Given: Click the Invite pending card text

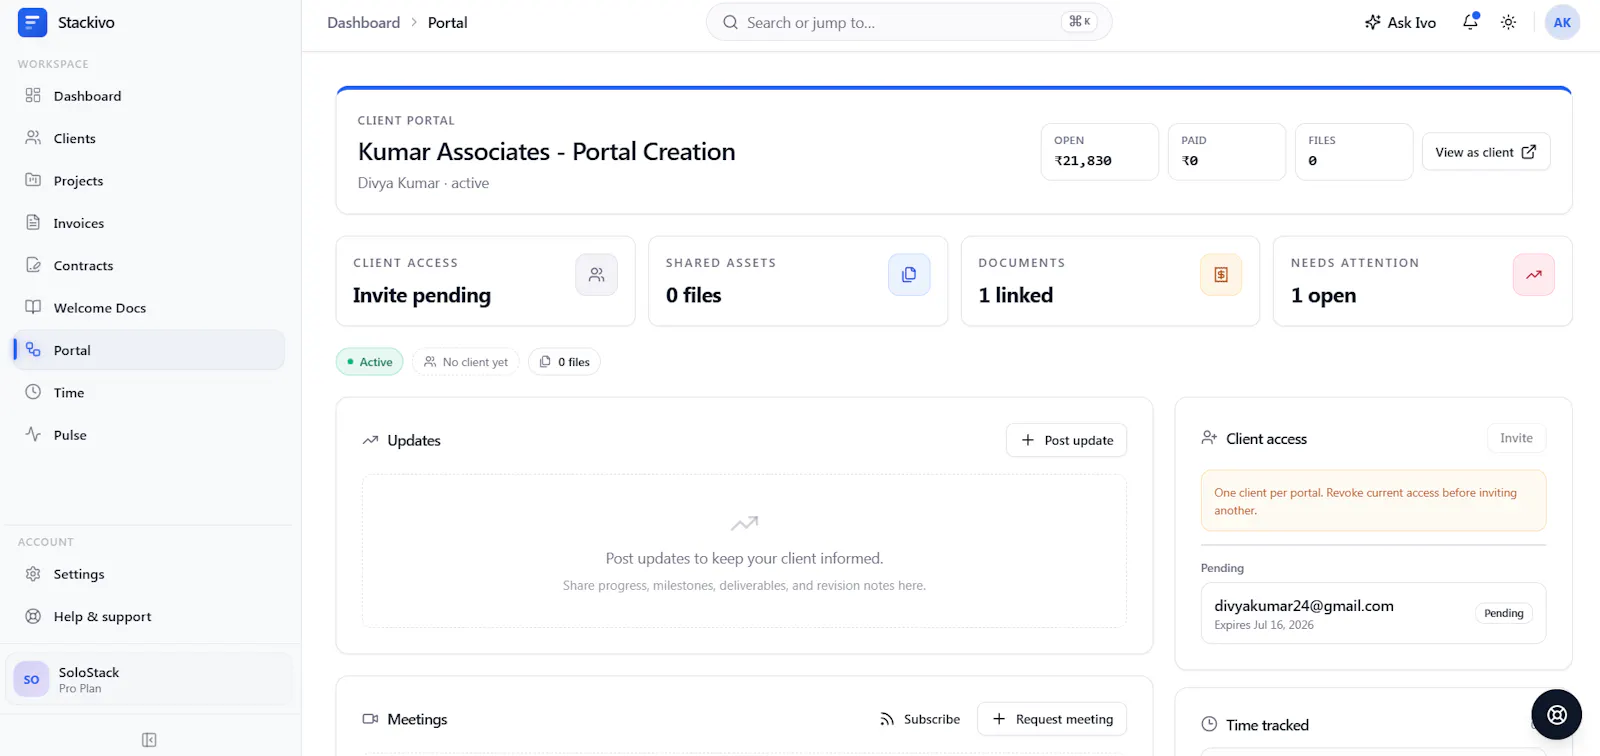Looking at the screenshot, I should (x=422, y=295).
